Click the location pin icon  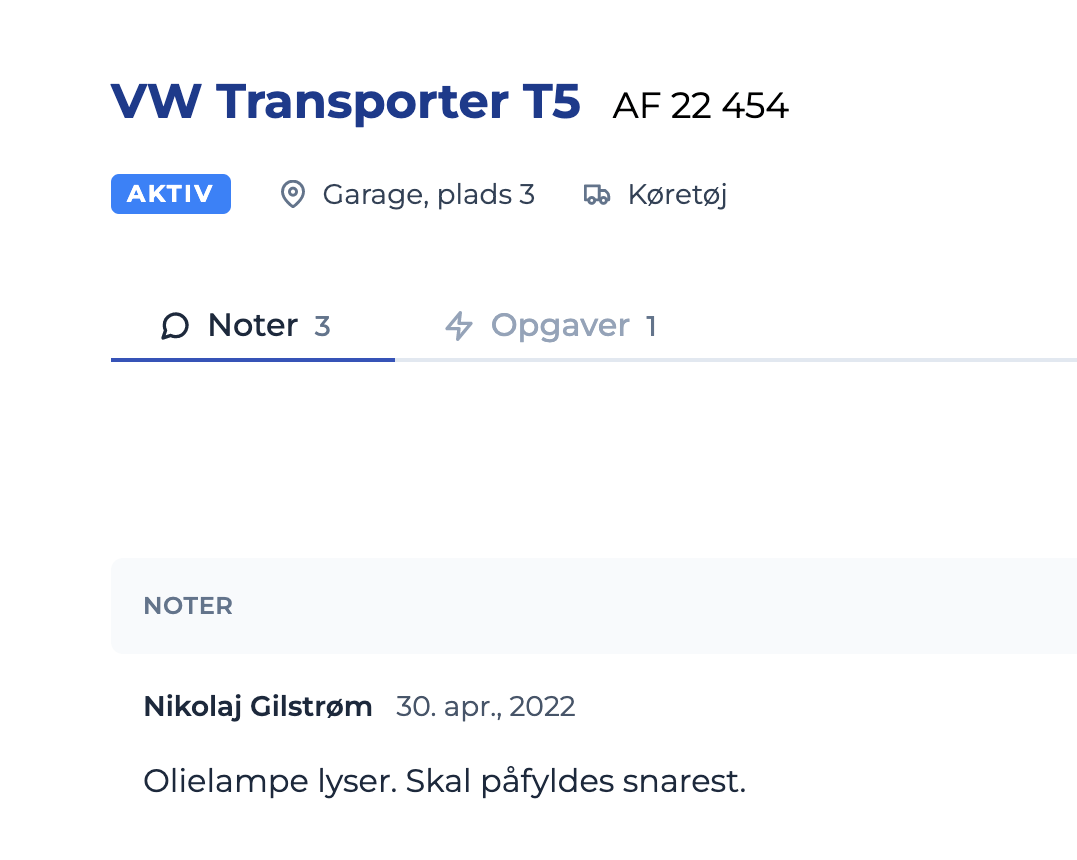[292, 194]
